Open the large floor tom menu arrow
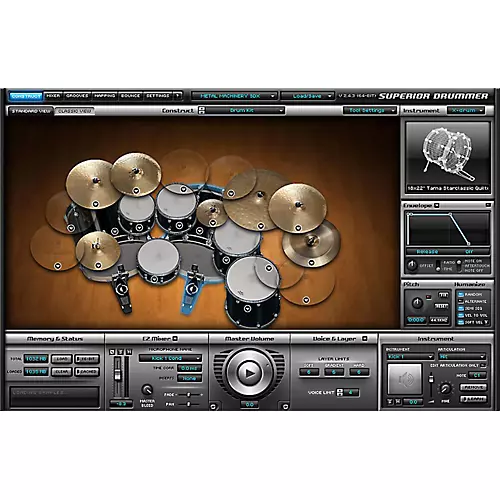 click(x=247, y=309)
